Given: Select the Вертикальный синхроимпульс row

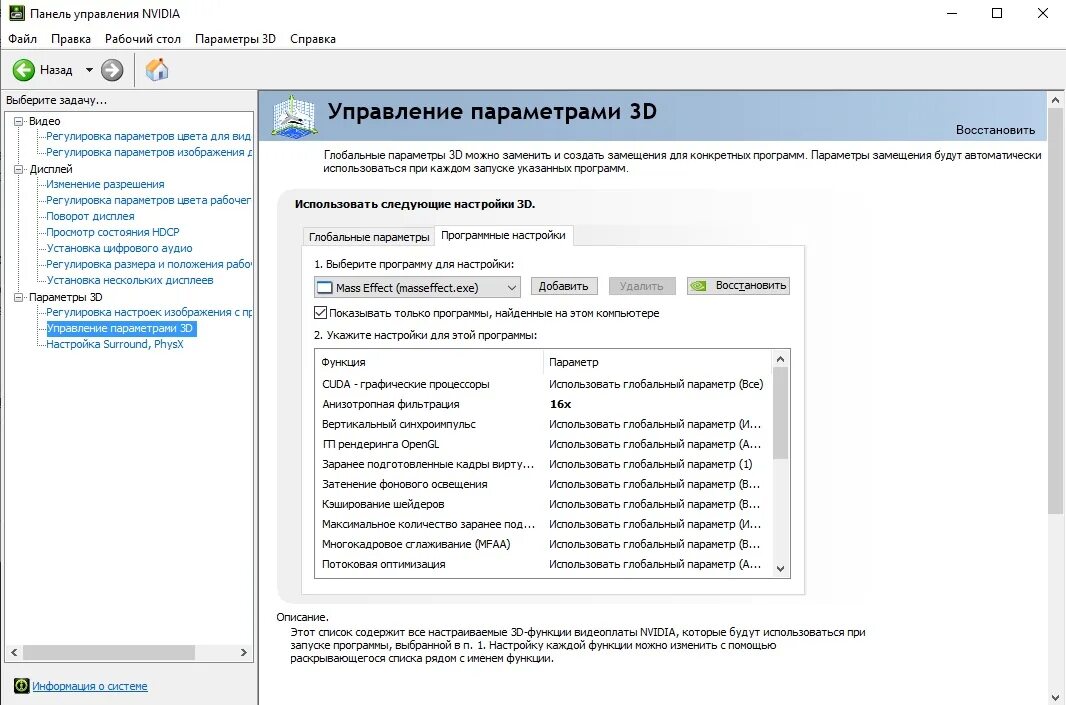Looking at the screenshot, I should pos(543,424).
